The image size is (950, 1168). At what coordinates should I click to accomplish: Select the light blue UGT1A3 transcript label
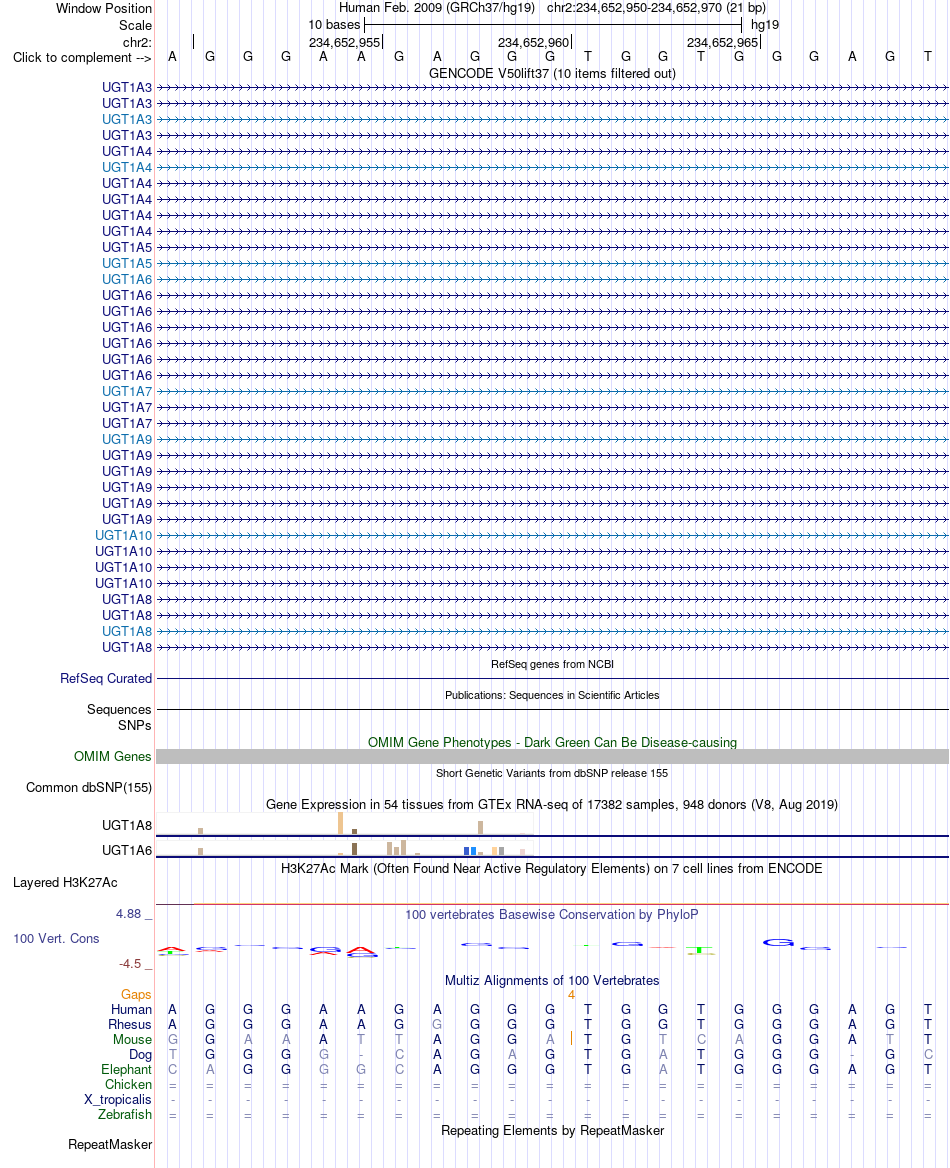pos(127,119)
